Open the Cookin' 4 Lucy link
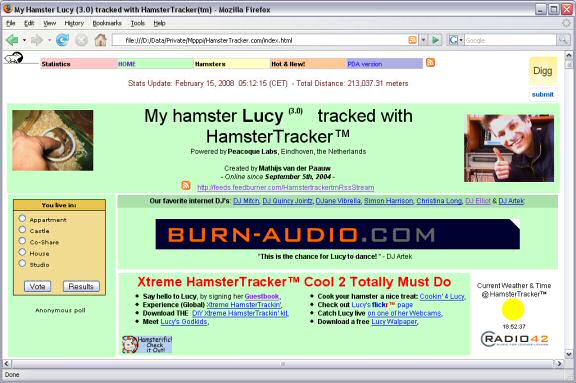 [442, 296]
